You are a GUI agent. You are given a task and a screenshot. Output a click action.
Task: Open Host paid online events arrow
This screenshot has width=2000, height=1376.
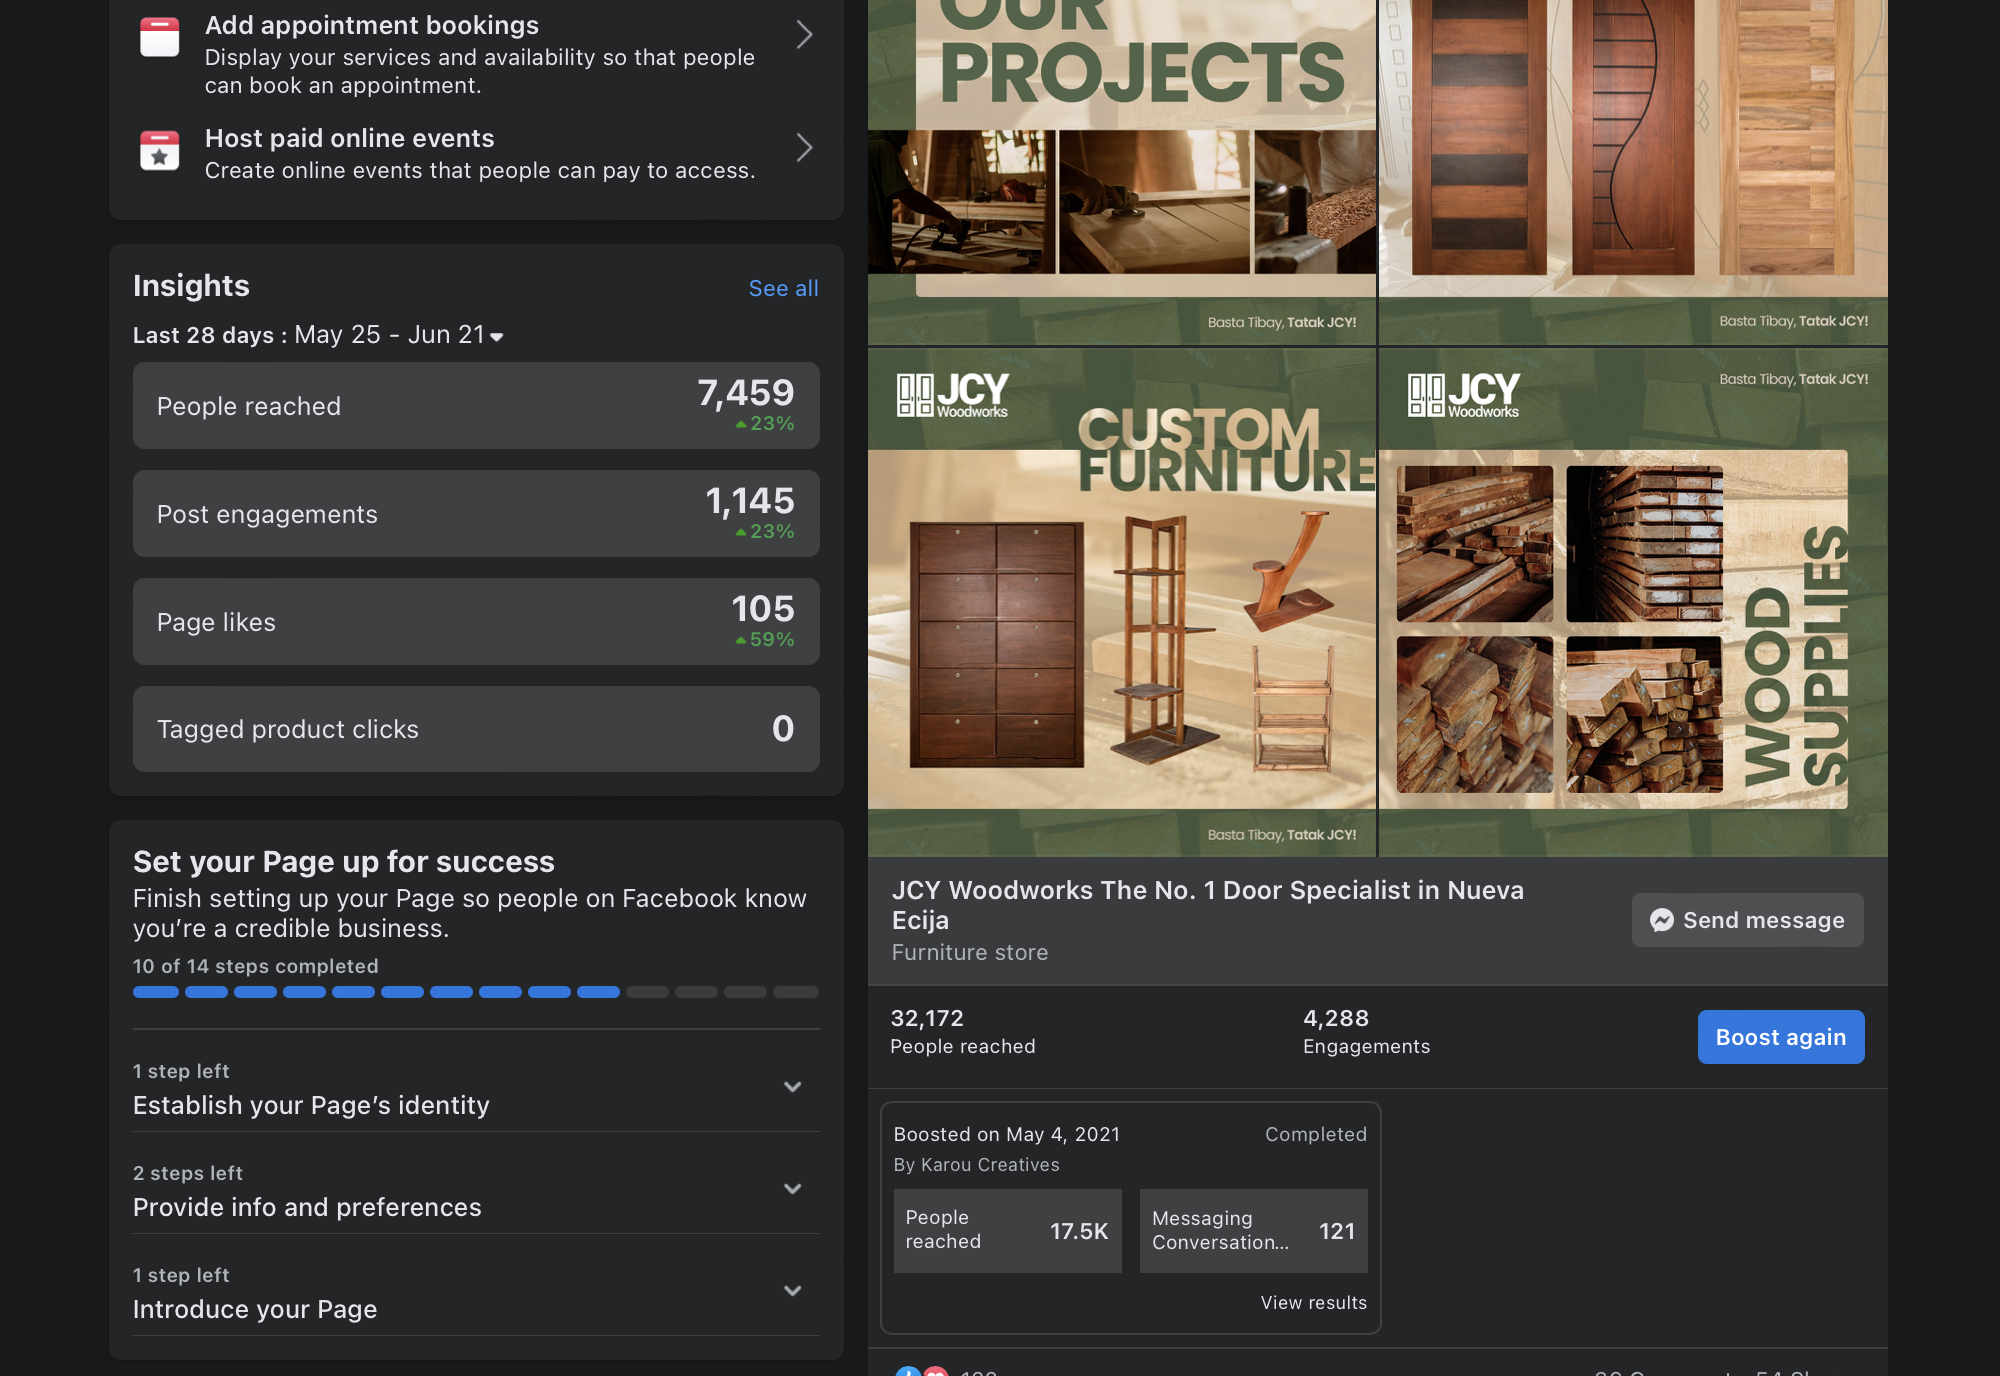pyautogui.click(x=804, y=149)
